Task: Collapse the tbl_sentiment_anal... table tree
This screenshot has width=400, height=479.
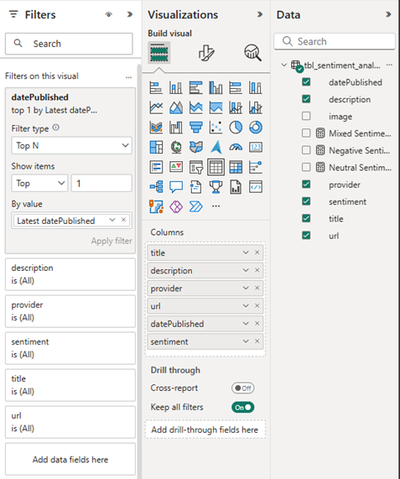Action: click(284, 65)
